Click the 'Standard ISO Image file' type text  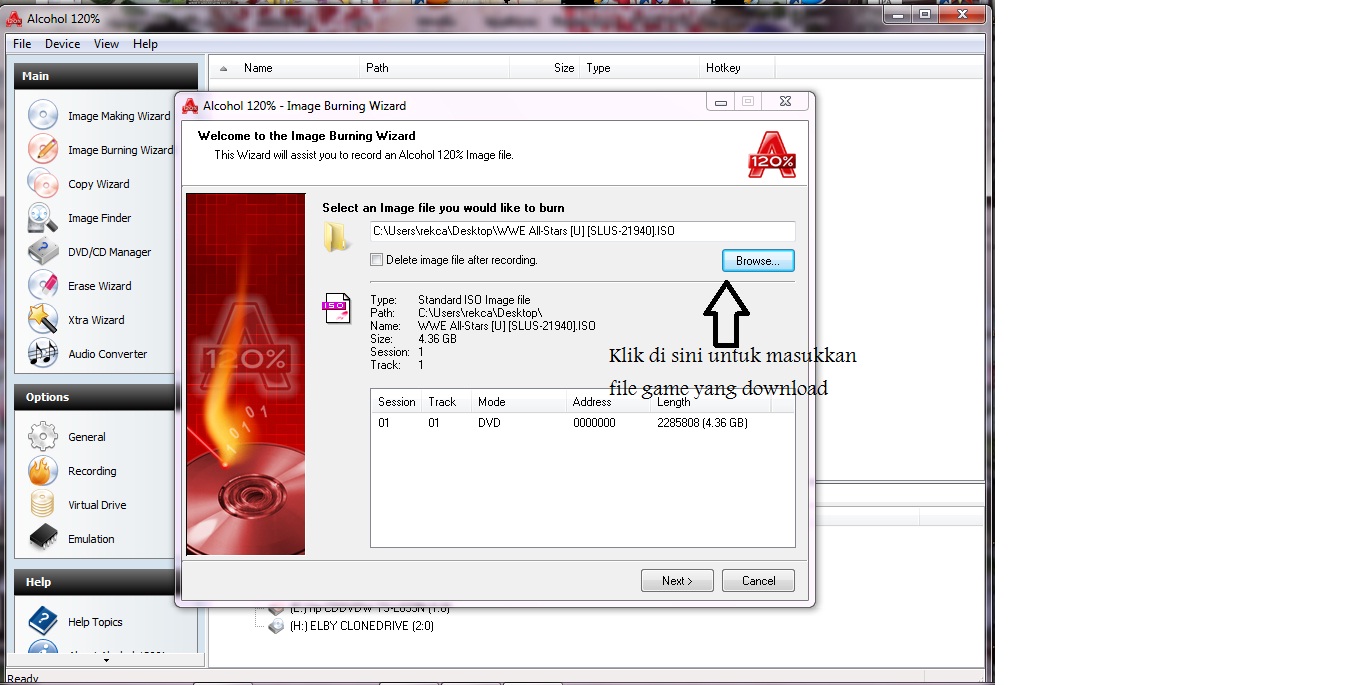[x=474, y=300]
